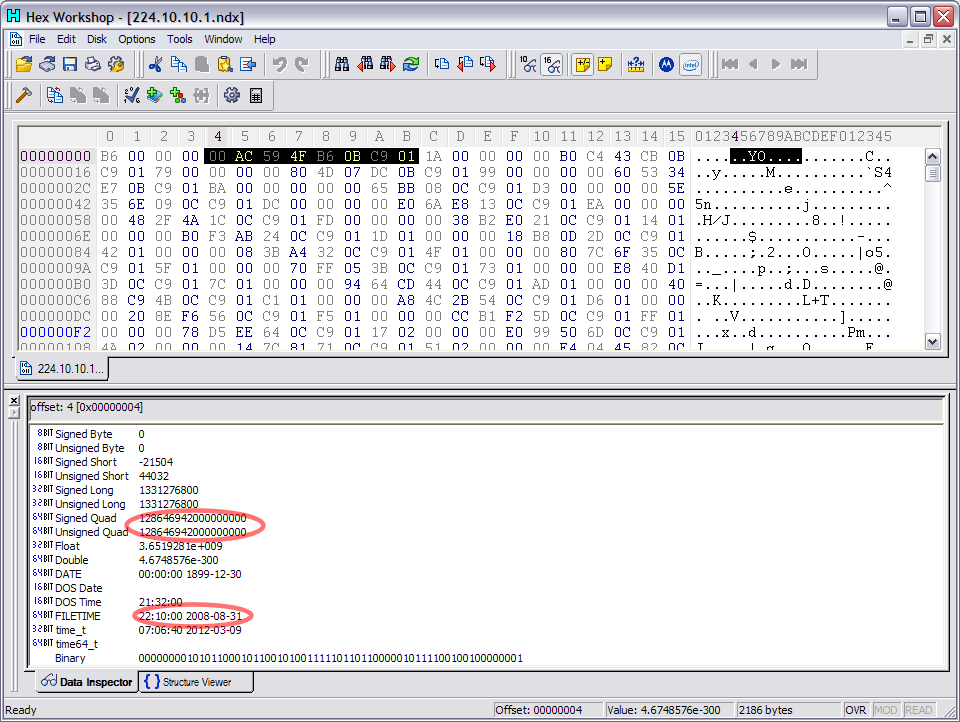
Task: Cut selection using the scissors icon
Action: 156,64
